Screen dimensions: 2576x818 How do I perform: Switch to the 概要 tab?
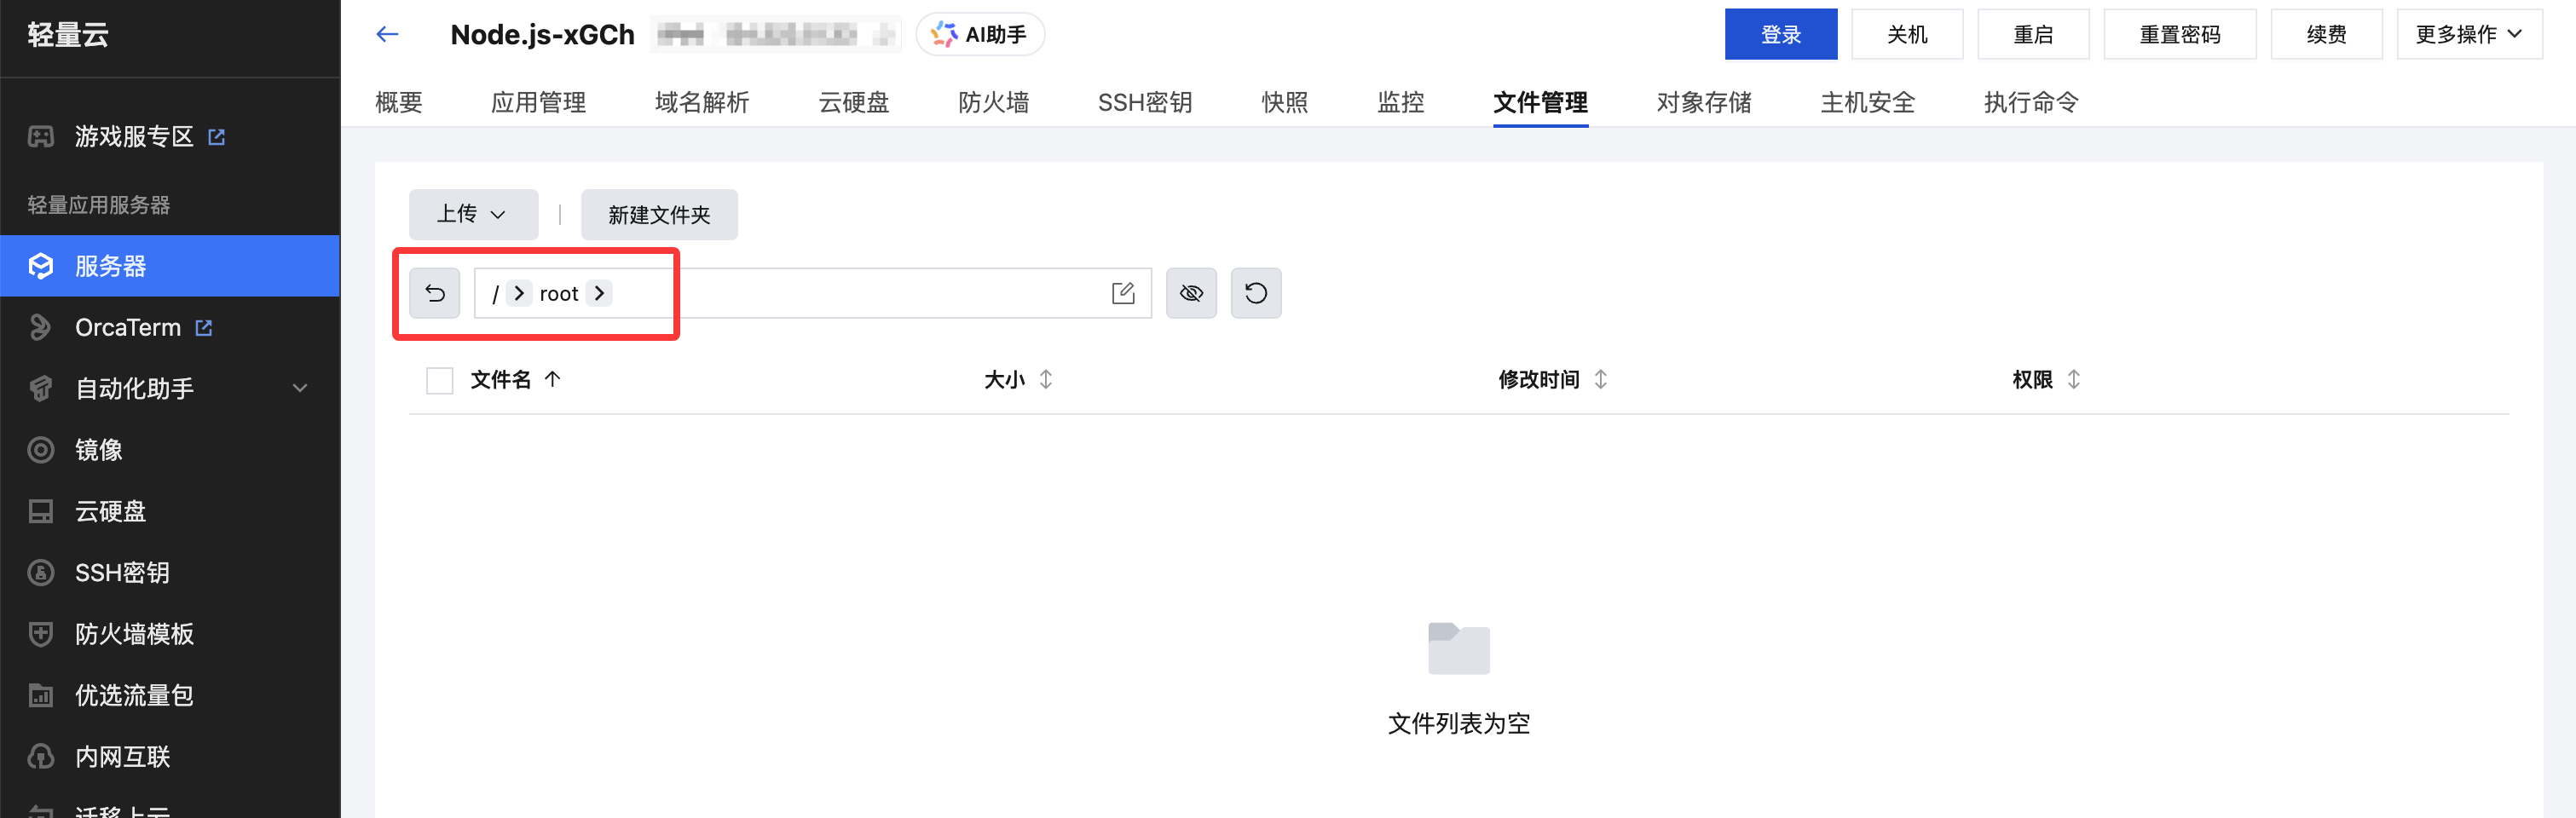click(399, 102)
